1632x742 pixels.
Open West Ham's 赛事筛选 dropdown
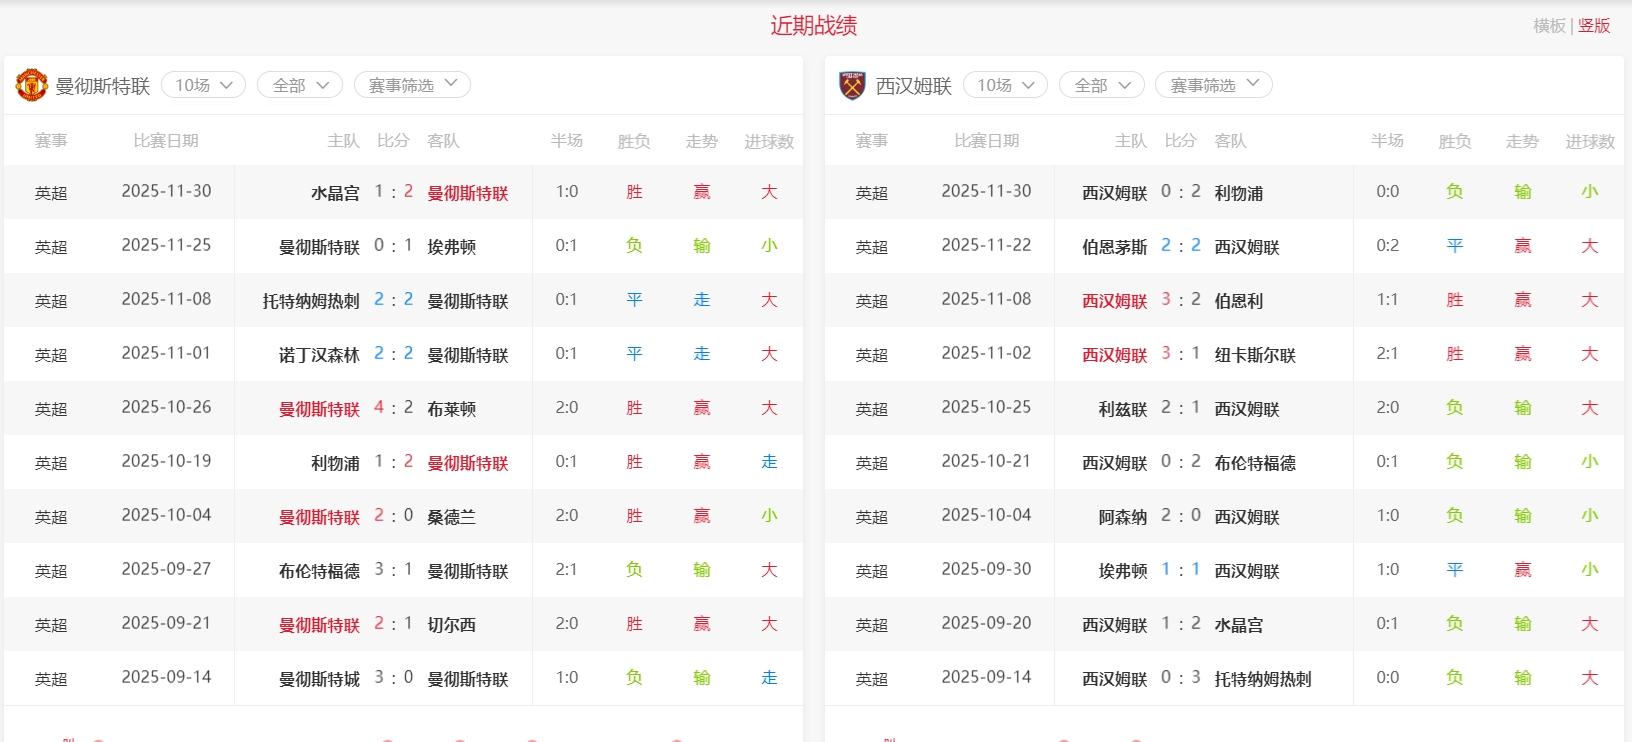pyautogui.click(x=1213, y=85)
